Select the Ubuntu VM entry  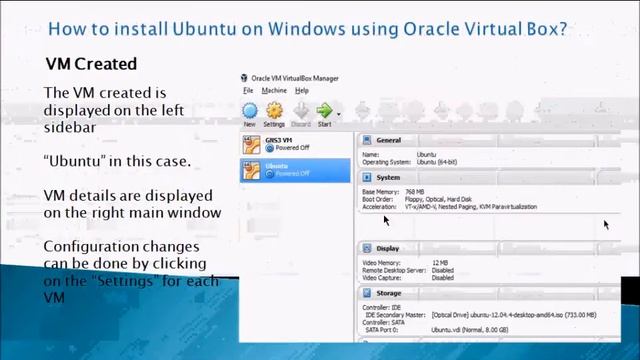click(295, 170)
